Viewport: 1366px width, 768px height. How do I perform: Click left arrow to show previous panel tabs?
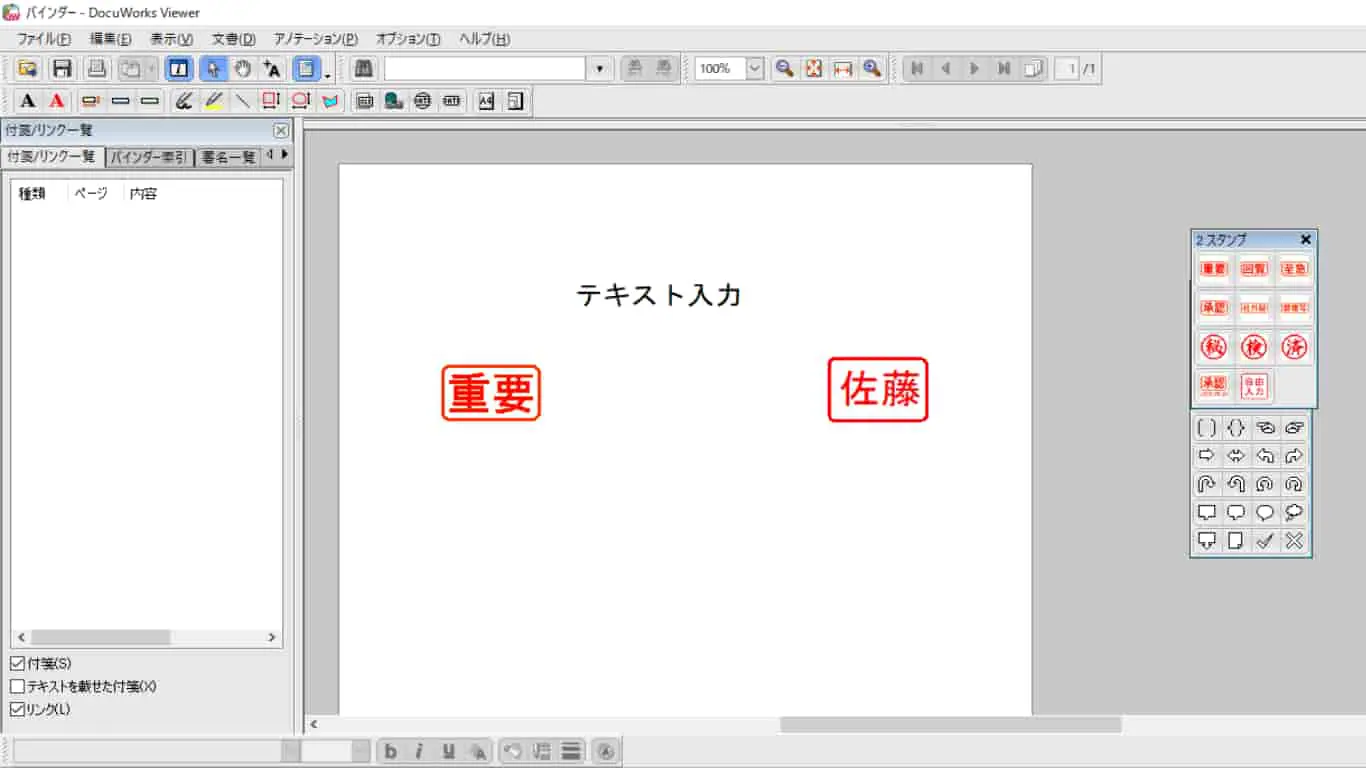pyautogui.click(x=270, y=155)
